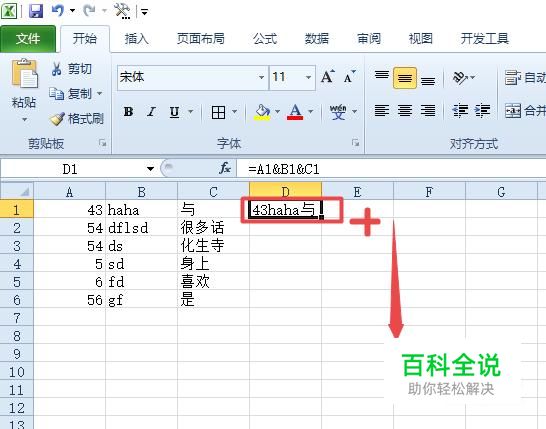Open the Excel application icon menu
The image size is (546, 429).
point(9,11)
